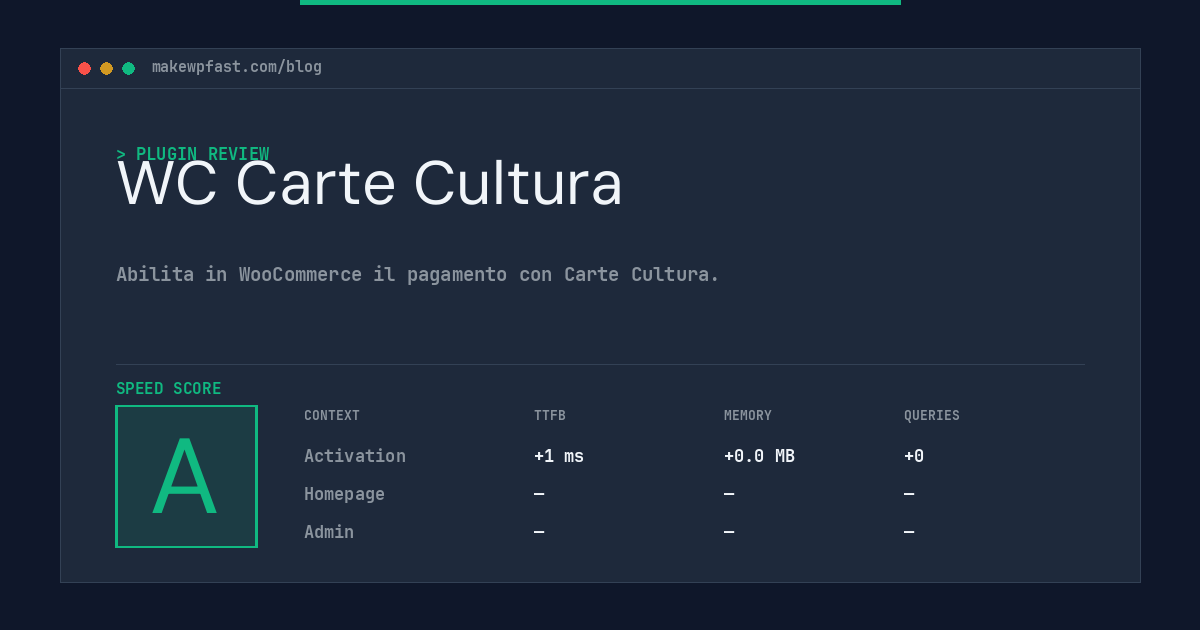Select the Admin row label
This screenshot has width=1200, height=630.
coord(329,532)
